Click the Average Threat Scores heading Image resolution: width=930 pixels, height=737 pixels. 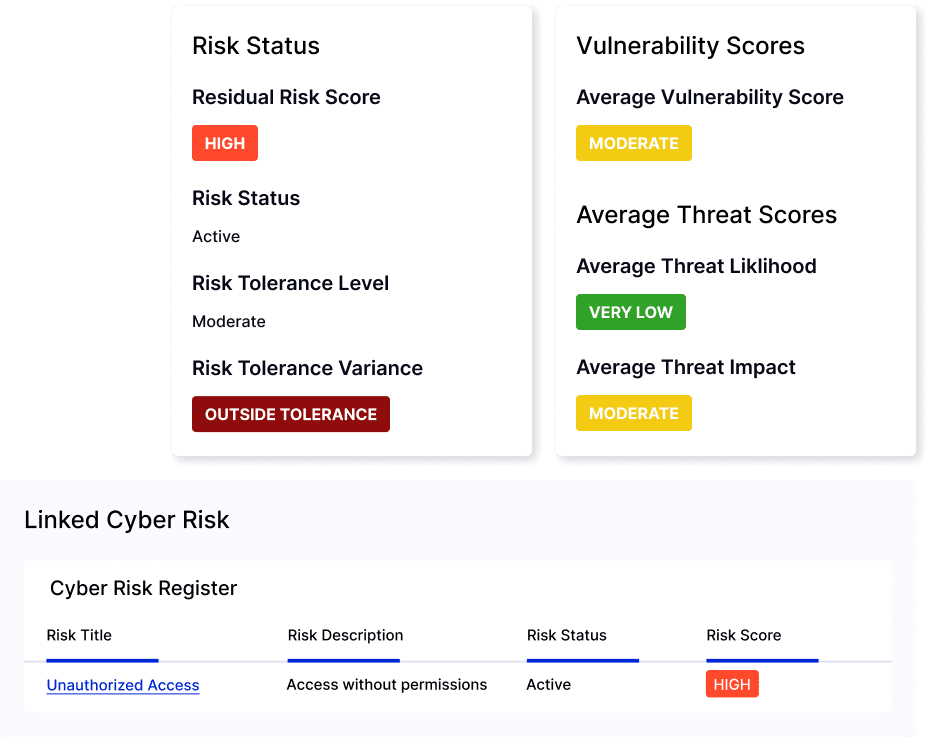coord(707,215)
